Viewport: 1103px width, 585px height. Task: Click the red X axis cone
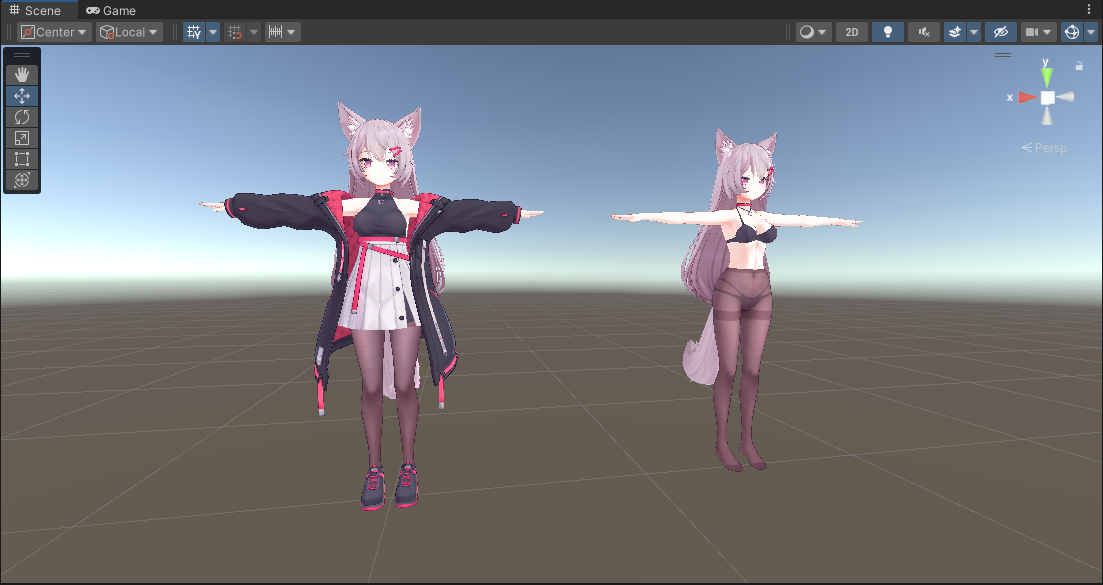1025,97
